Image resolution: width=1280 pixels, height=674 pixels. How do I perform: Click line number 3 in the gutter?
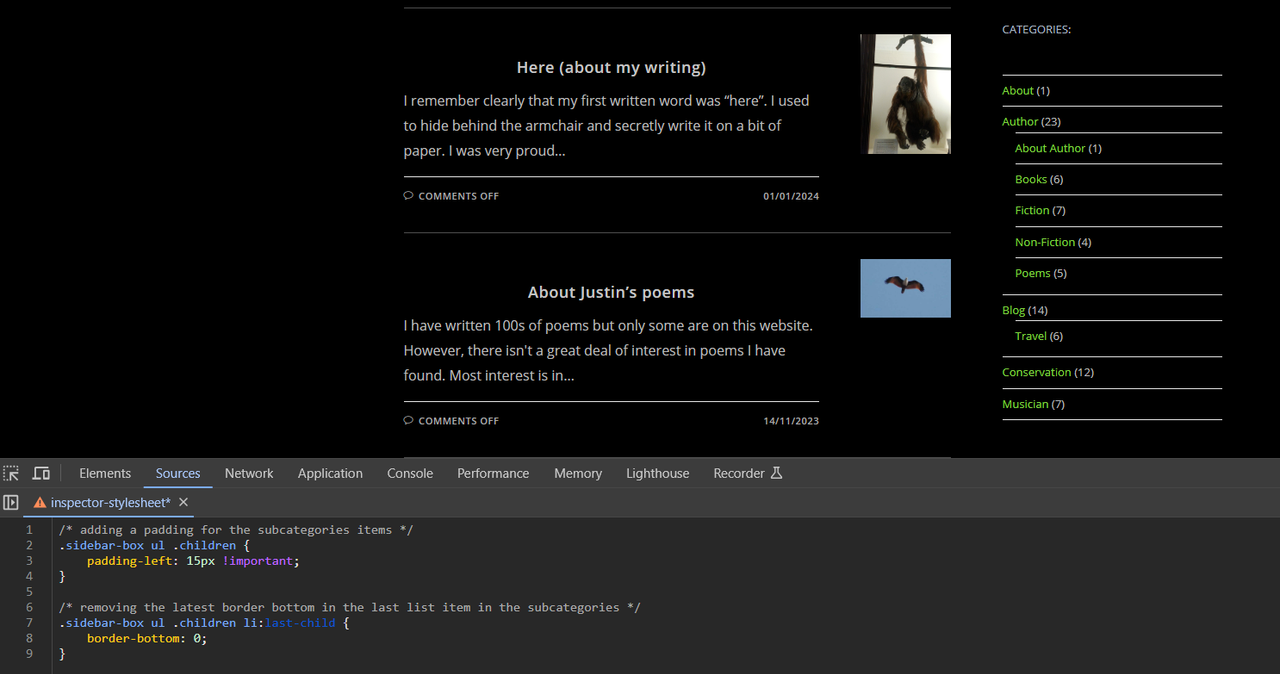coord(29,561)
